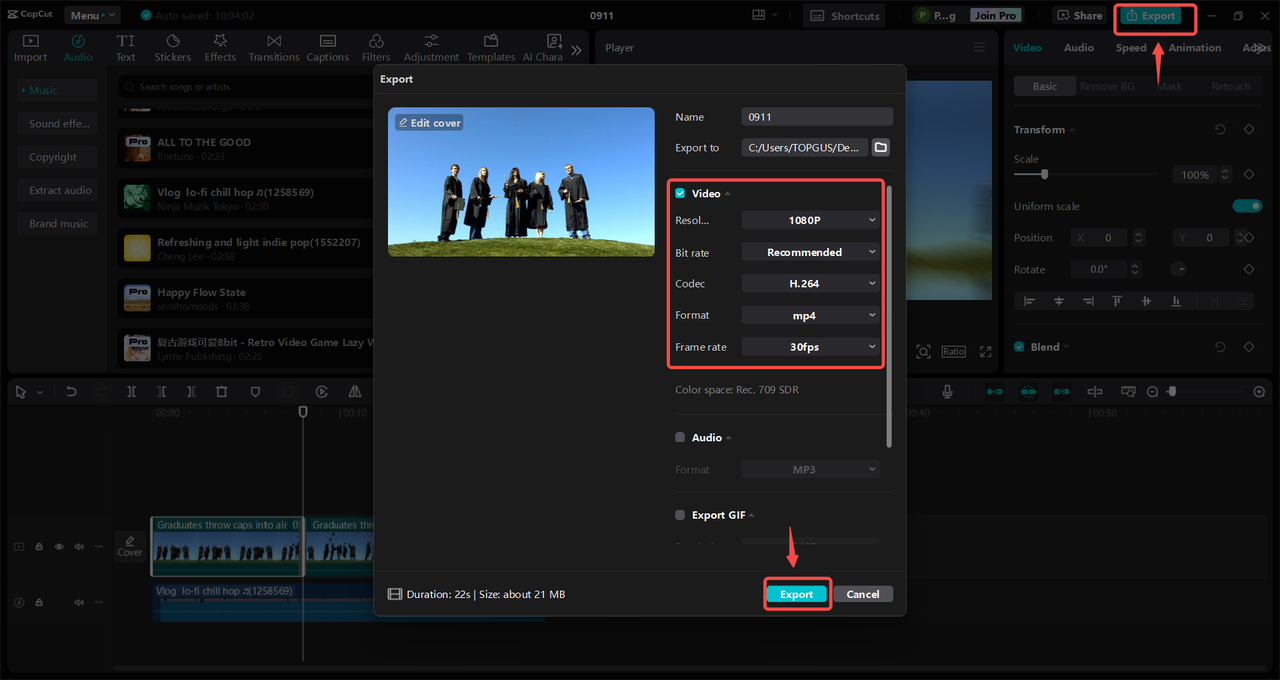Switch to the Animation tab
Viewport: 1280px width, 680px height.
pos(1195,48)
